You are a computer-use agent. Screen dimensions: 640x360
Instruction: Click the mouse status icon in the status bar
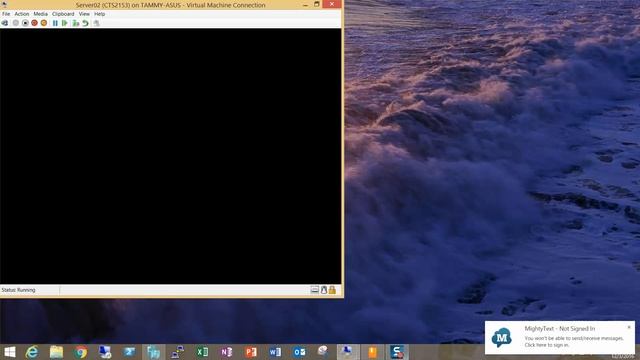pyautogui.click(x=324, y=290)
